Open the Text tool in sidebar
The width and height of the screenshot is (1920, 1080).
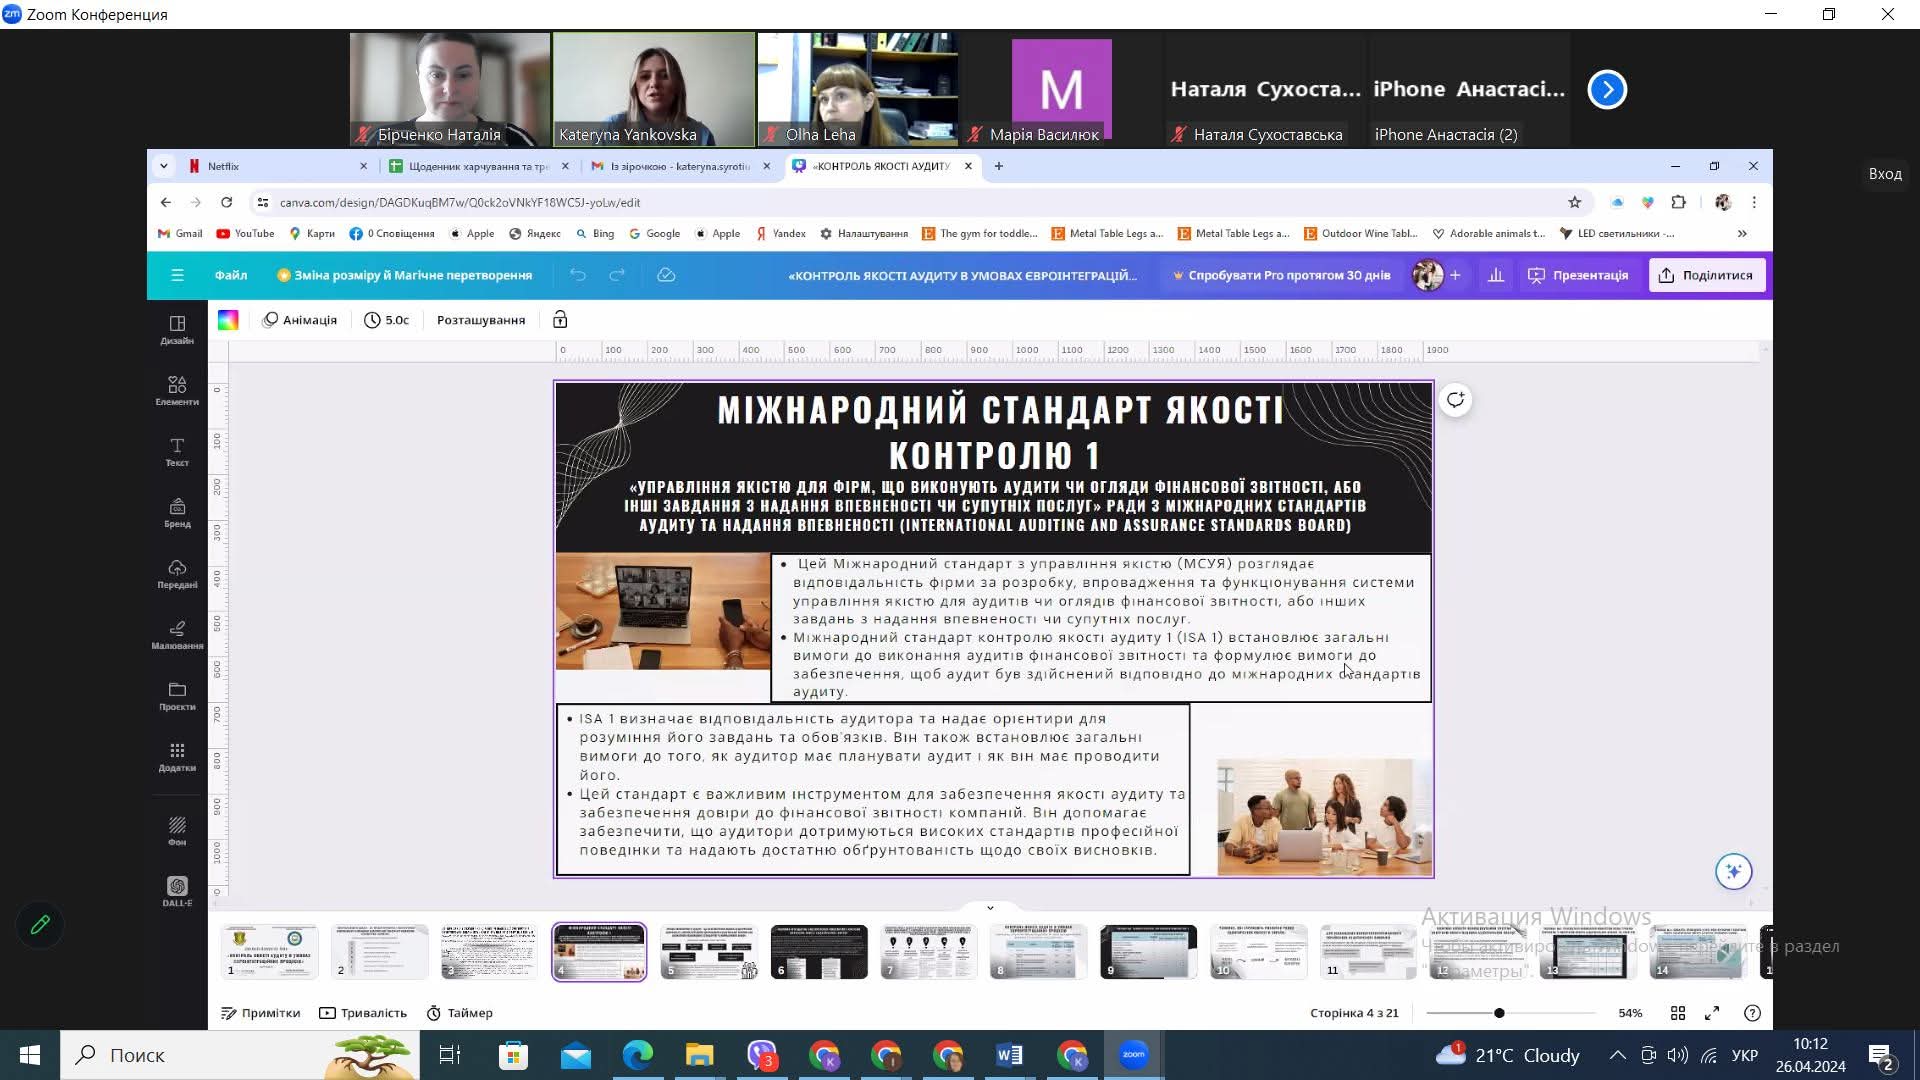(177, 451)
